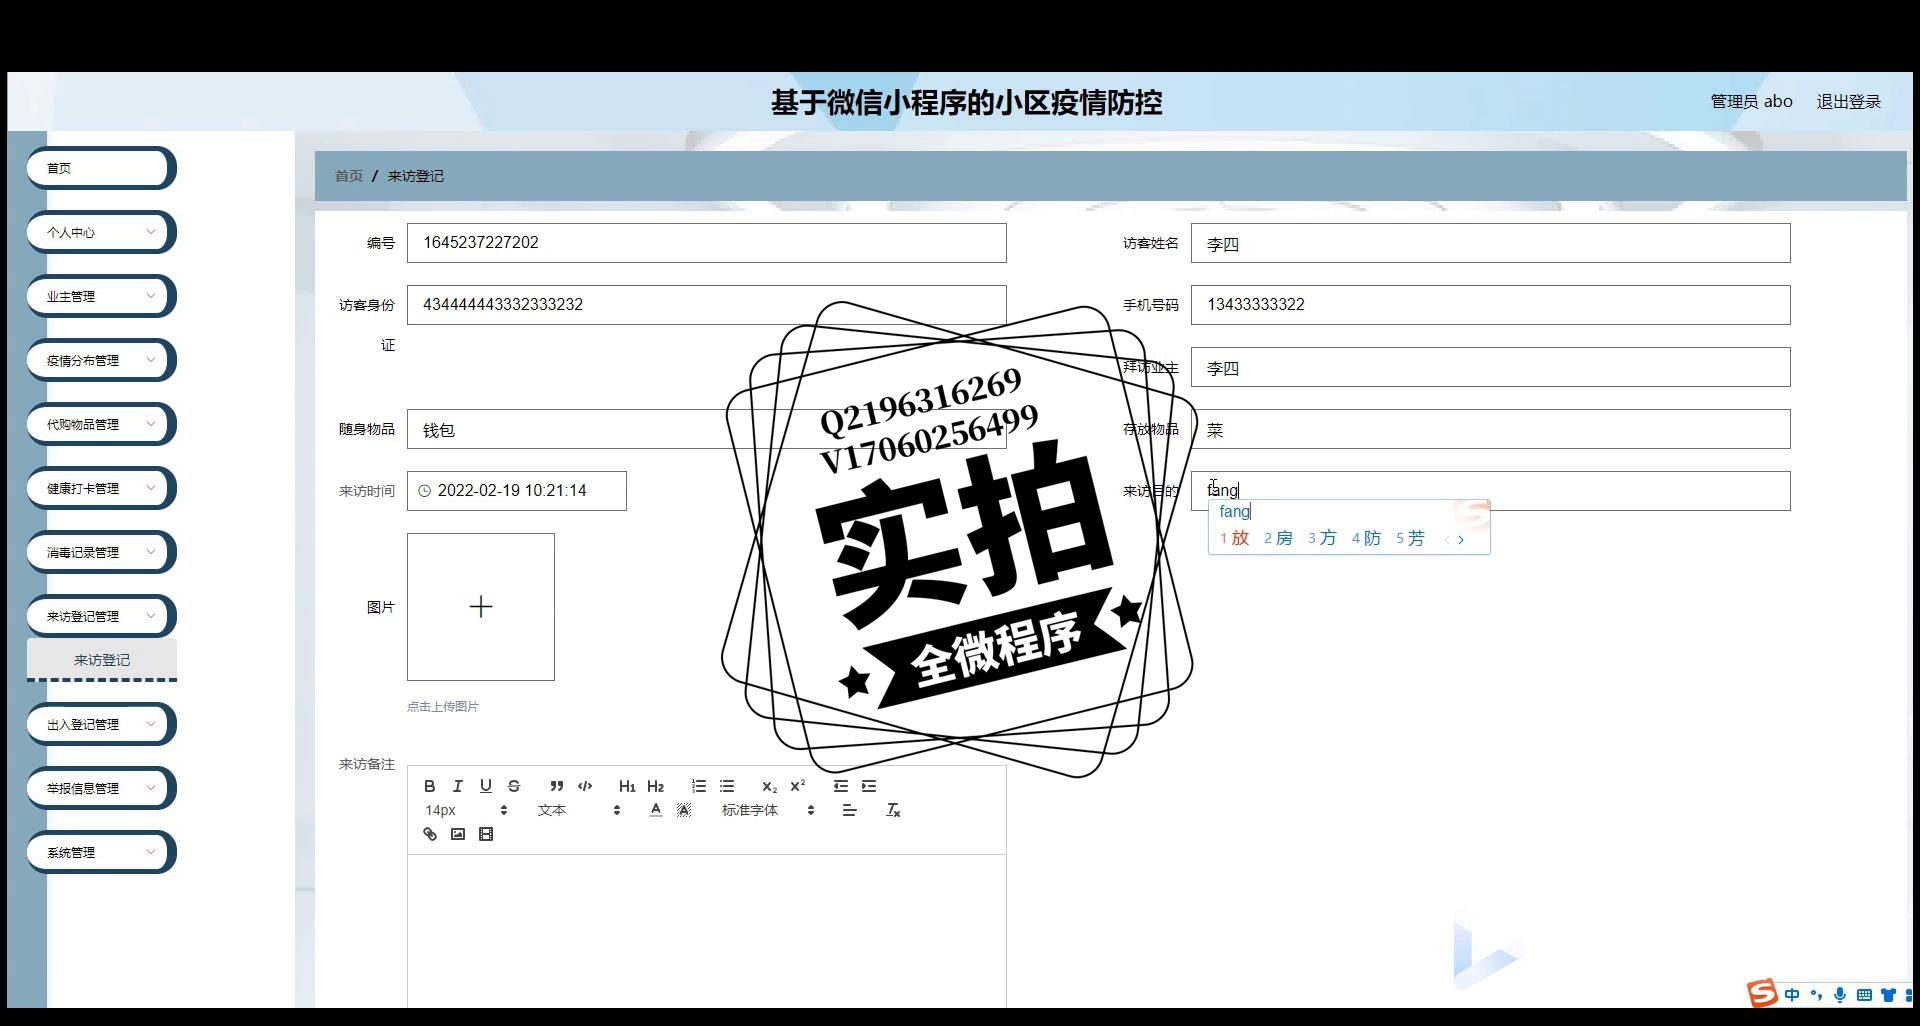Click the 访客身份证 input field
Viewport: 1920px width, 1026px height.
pyautogui.click(x=706, y=305)
